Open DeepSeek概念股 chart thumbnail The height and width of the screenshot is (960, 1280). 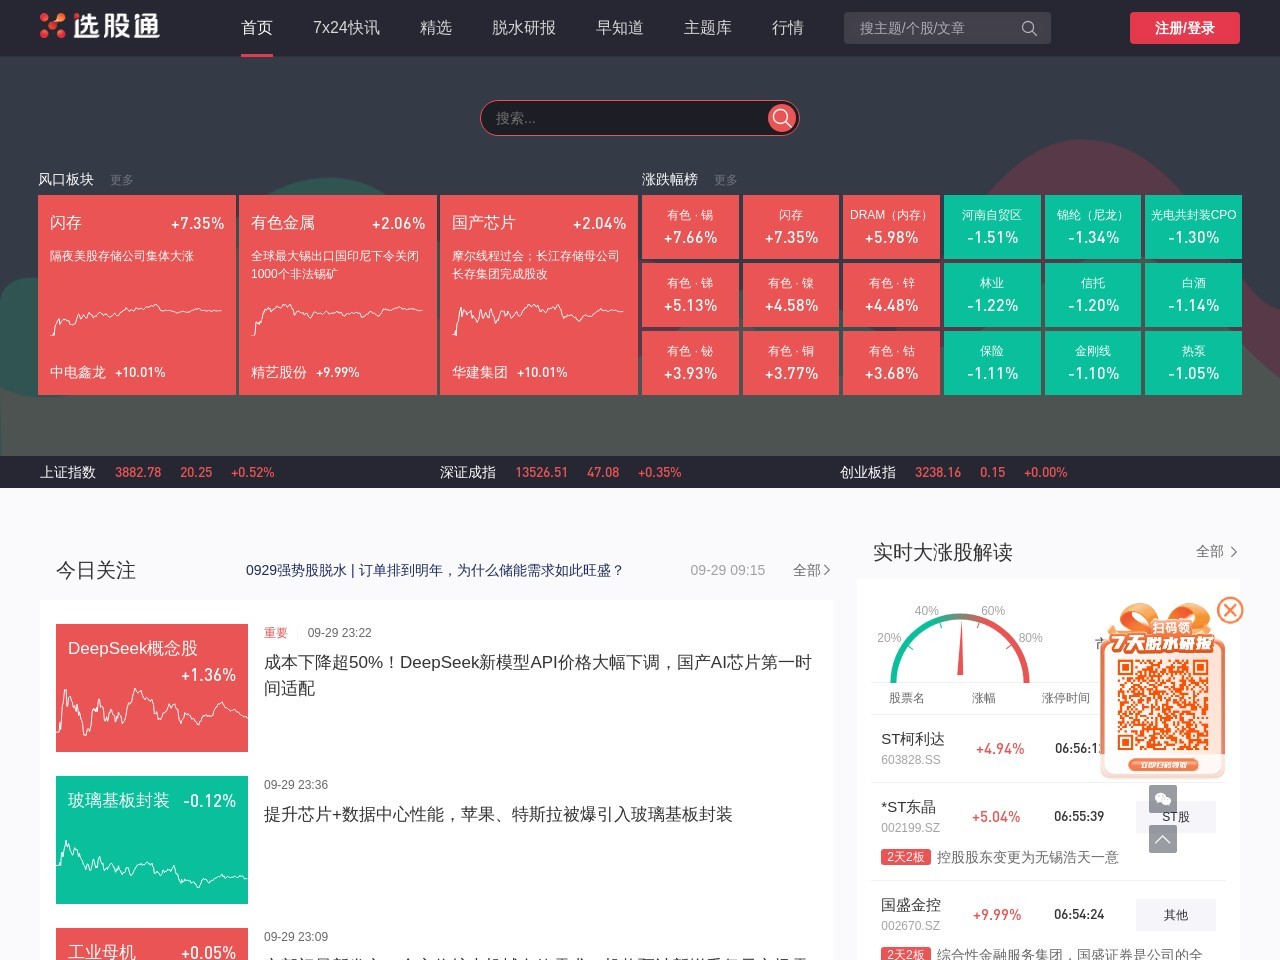pyautogui.click(x=152, y=688)
